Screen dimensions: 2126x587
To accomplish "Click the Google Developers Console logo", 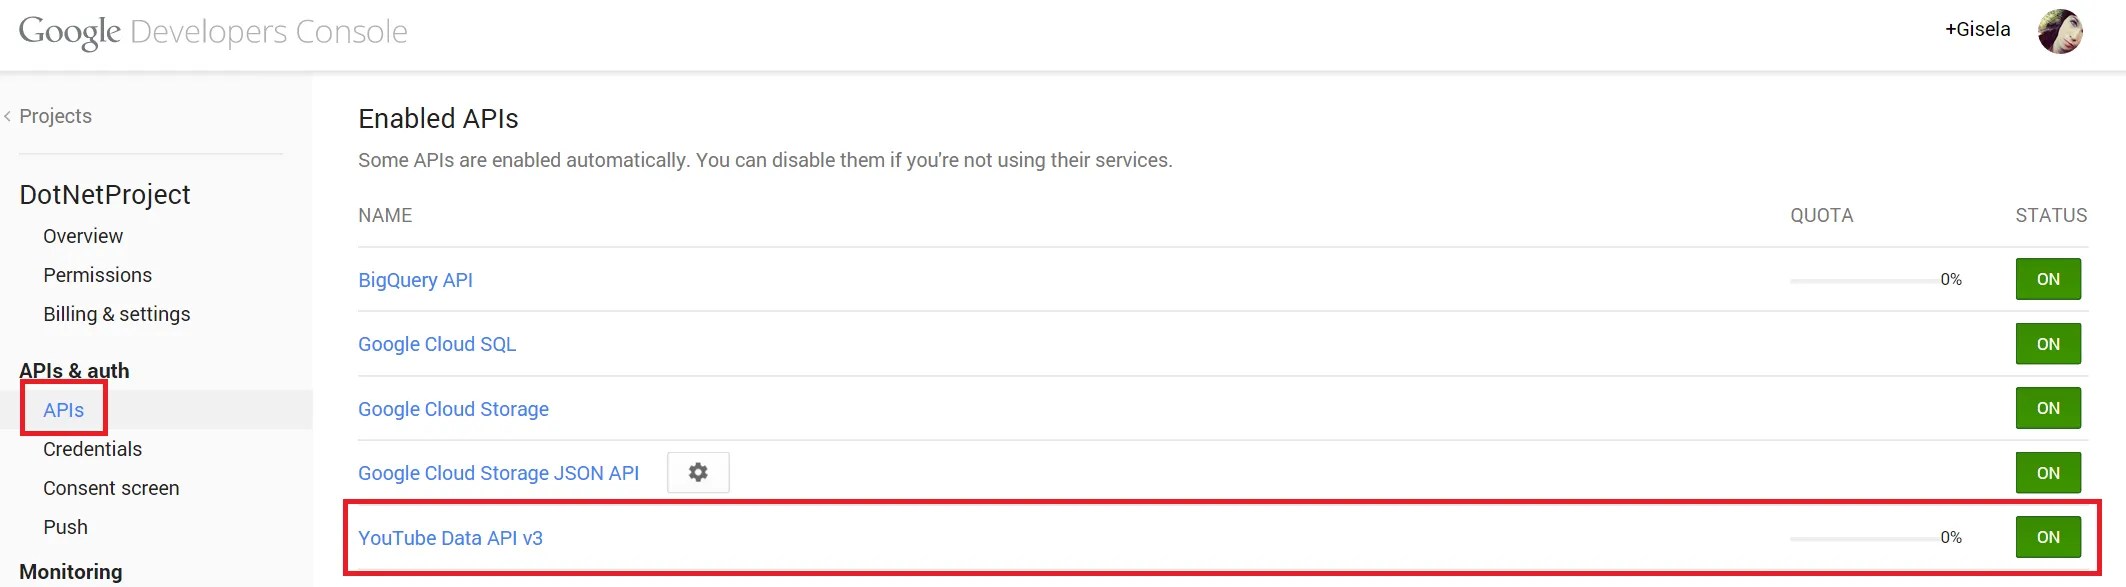I will click(x=213, y=32).
